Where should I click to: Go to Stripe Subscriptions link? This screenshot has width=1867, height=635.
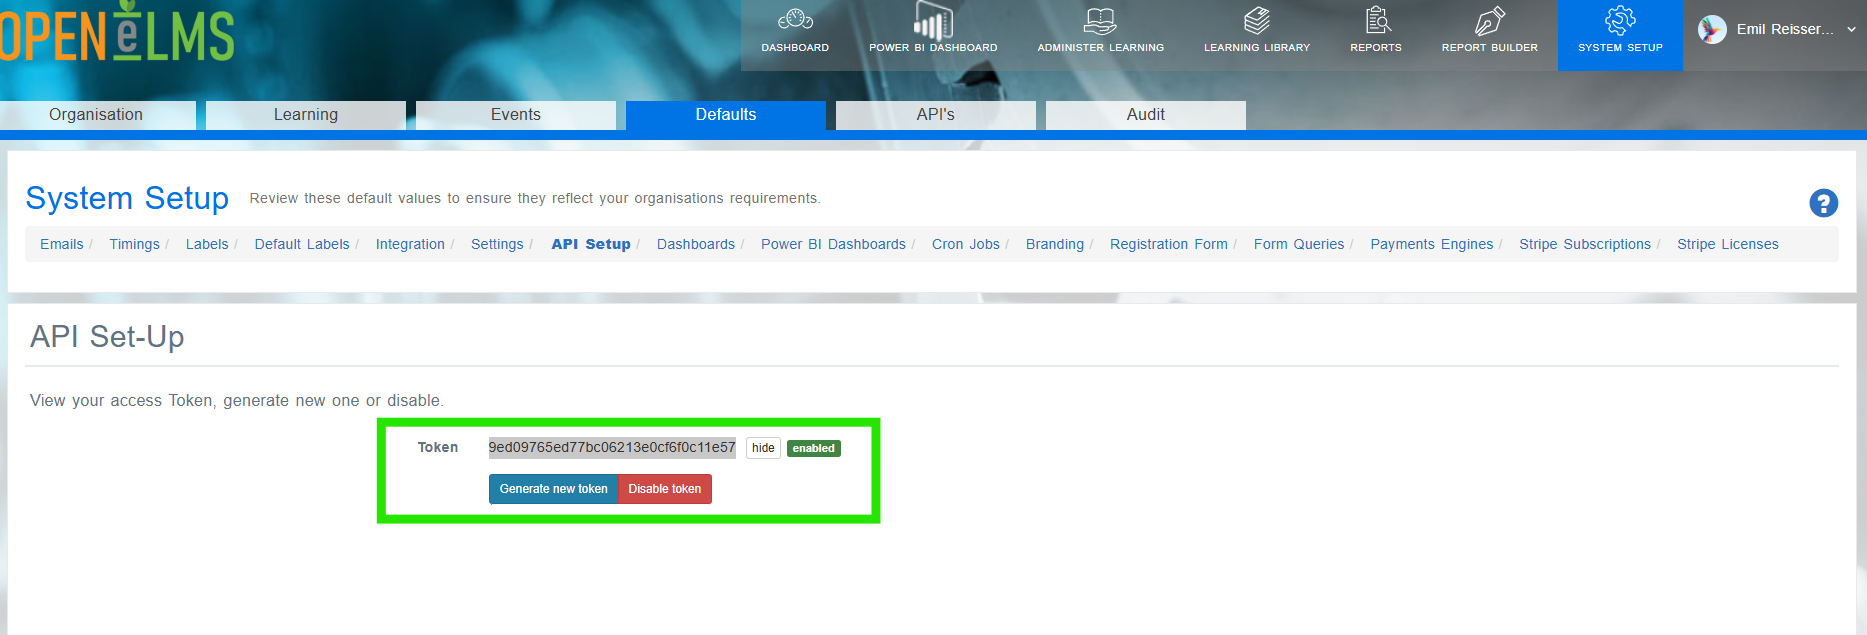1585,244
